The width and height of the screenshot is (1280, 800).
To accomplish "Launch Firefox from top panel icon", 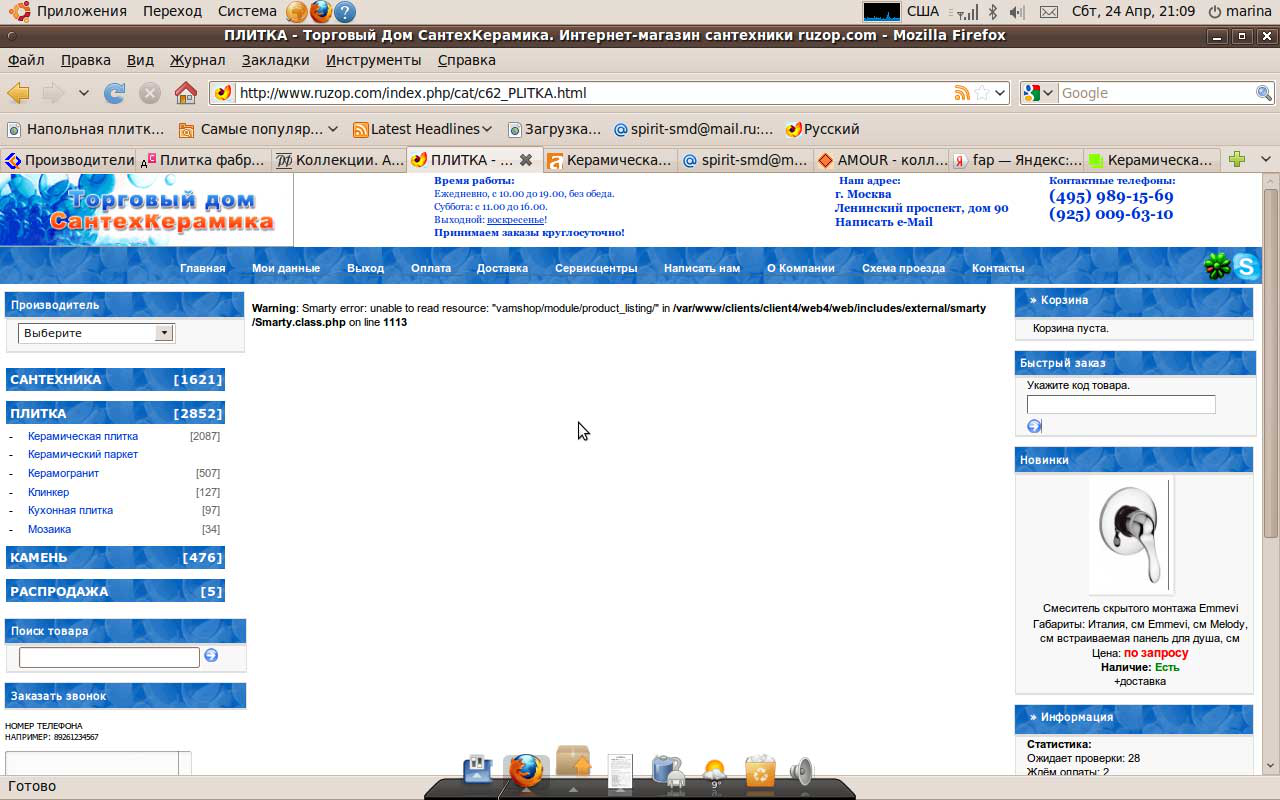I will pos(320,12).
